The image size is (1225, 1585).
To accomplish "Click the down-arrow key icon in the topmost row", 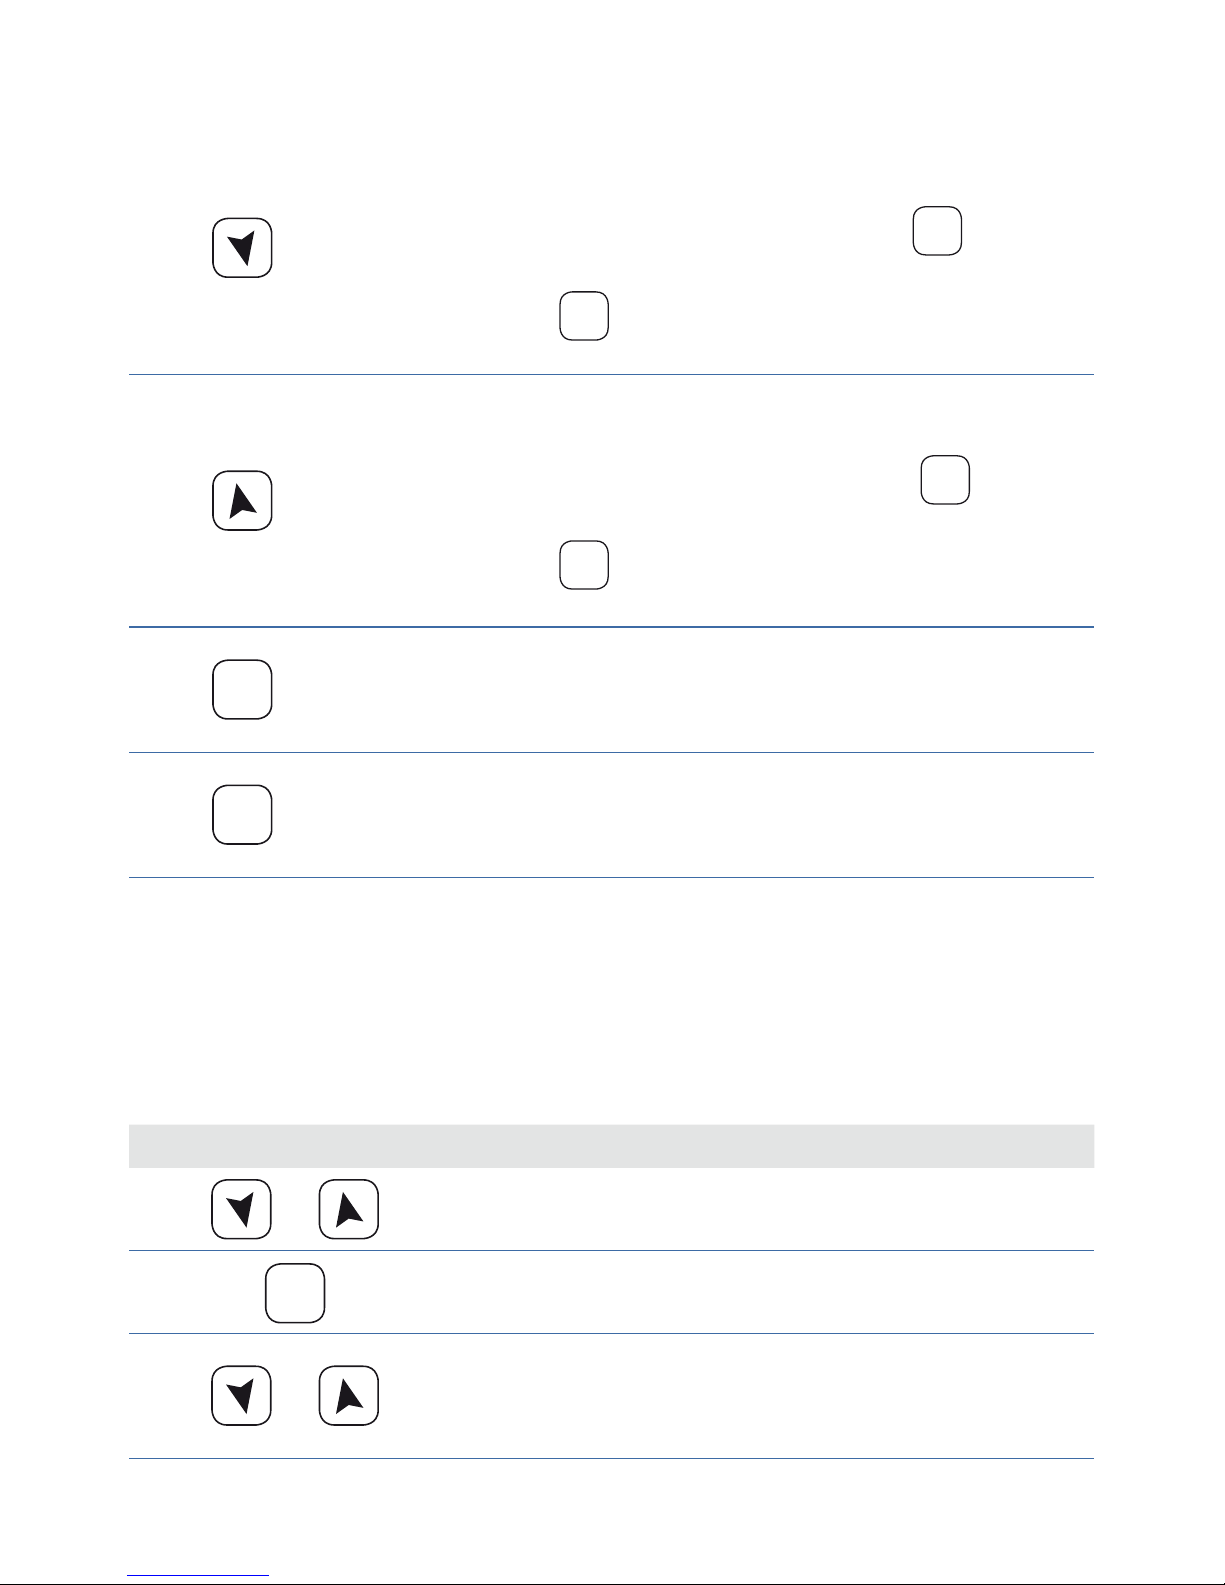I will 242,247.
